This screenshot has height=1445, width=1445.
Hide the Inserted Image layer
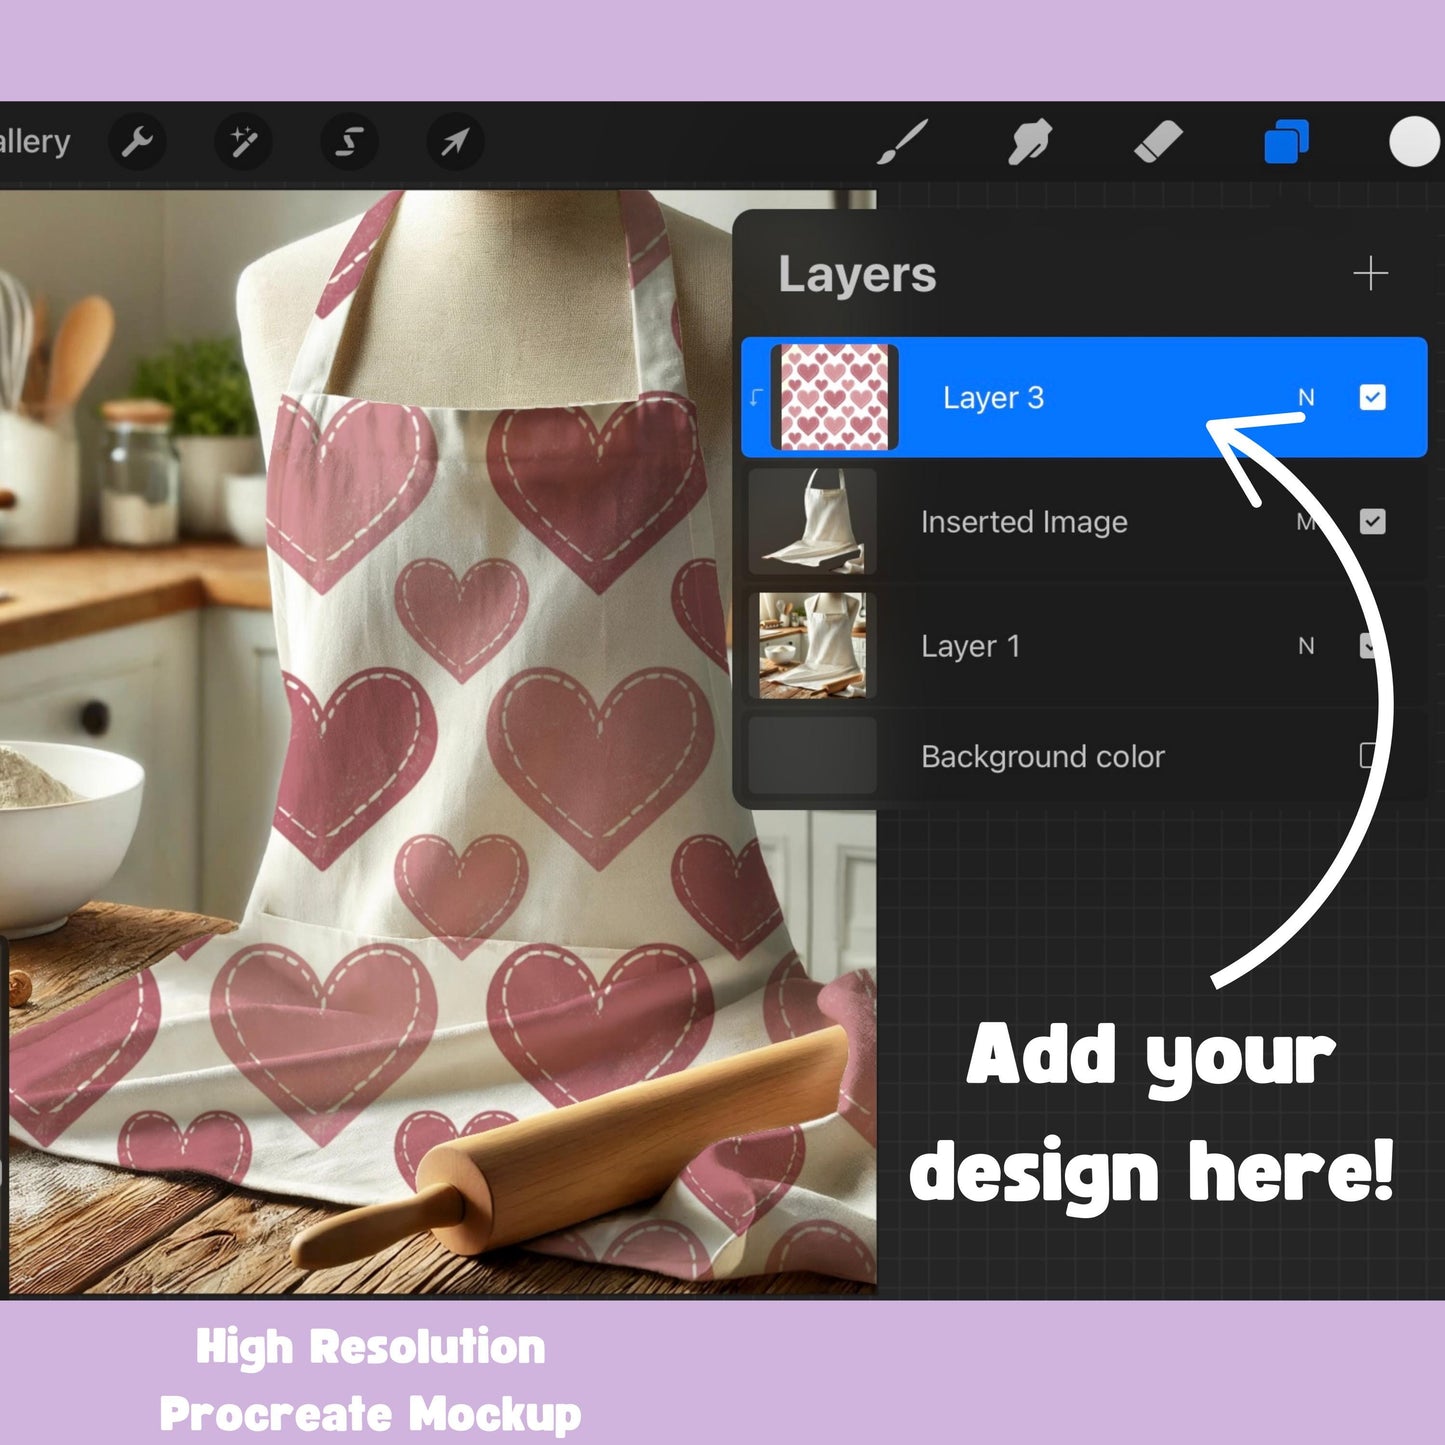(1371, 521)
